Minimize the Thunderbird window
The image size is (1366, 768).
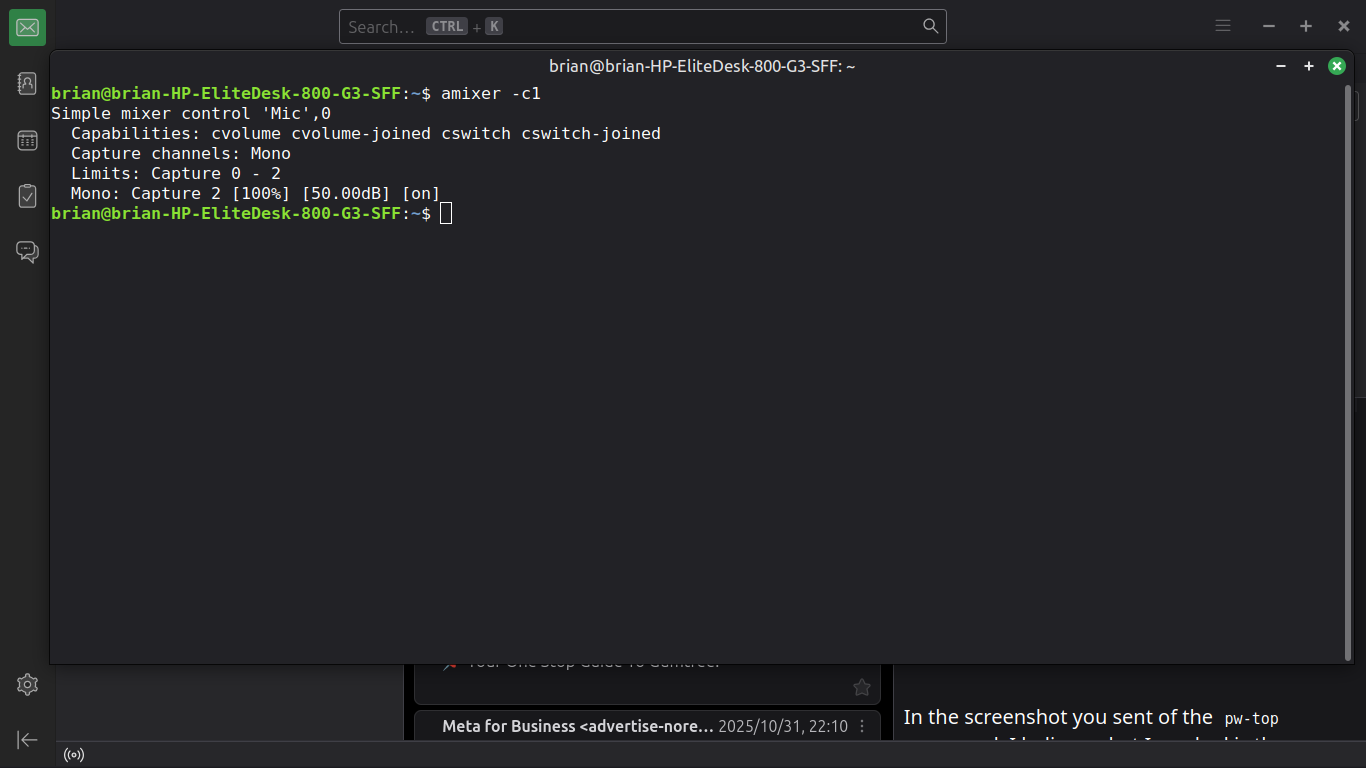click(1269, 26)
